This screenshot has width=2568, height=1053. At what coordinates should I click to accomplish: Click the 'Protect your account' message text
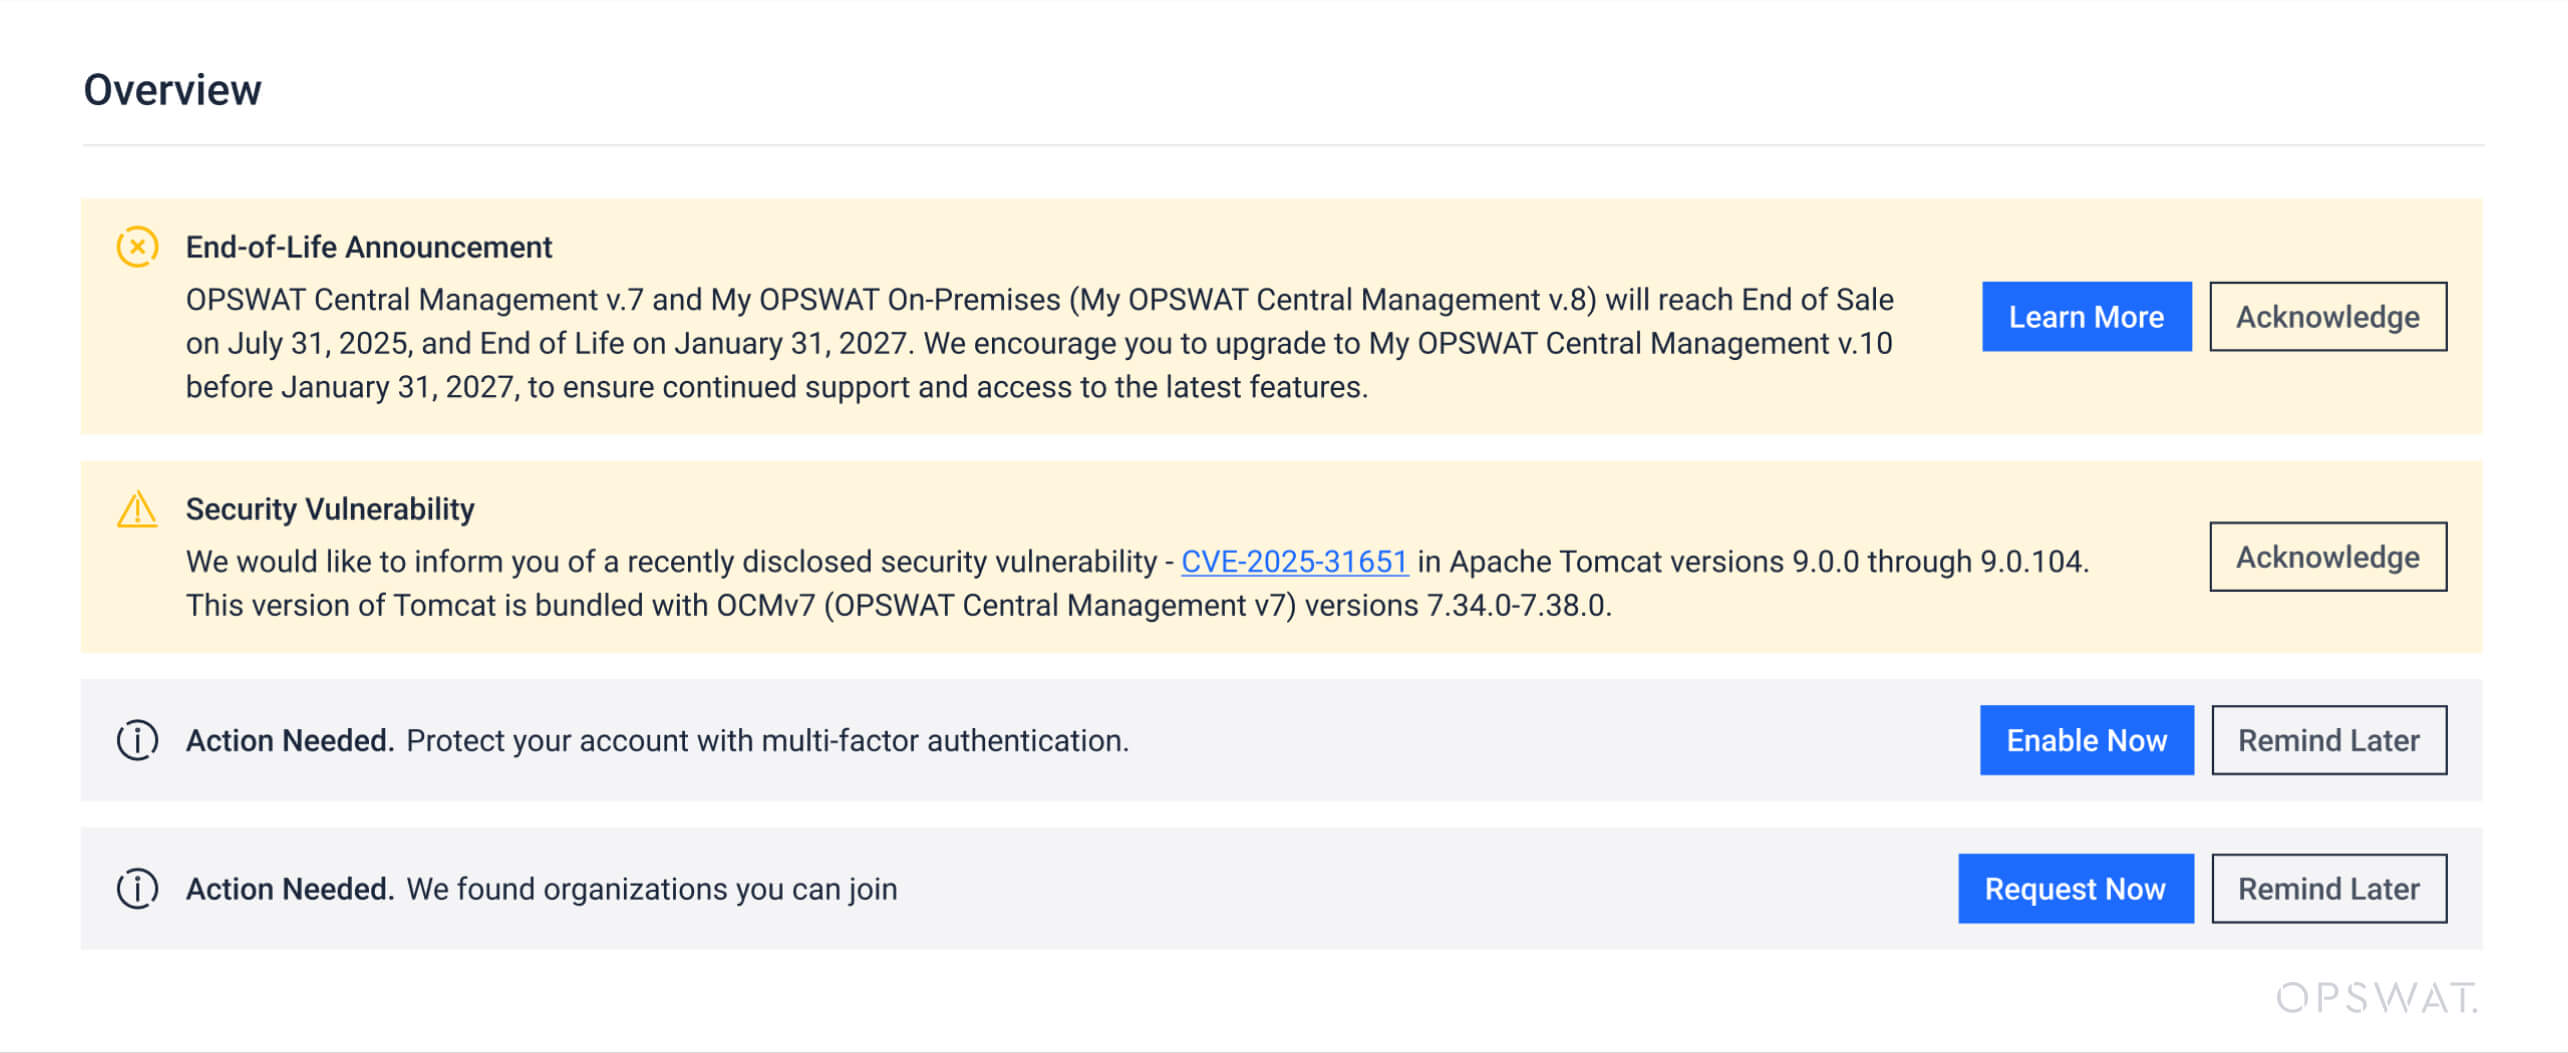(767, 740)
